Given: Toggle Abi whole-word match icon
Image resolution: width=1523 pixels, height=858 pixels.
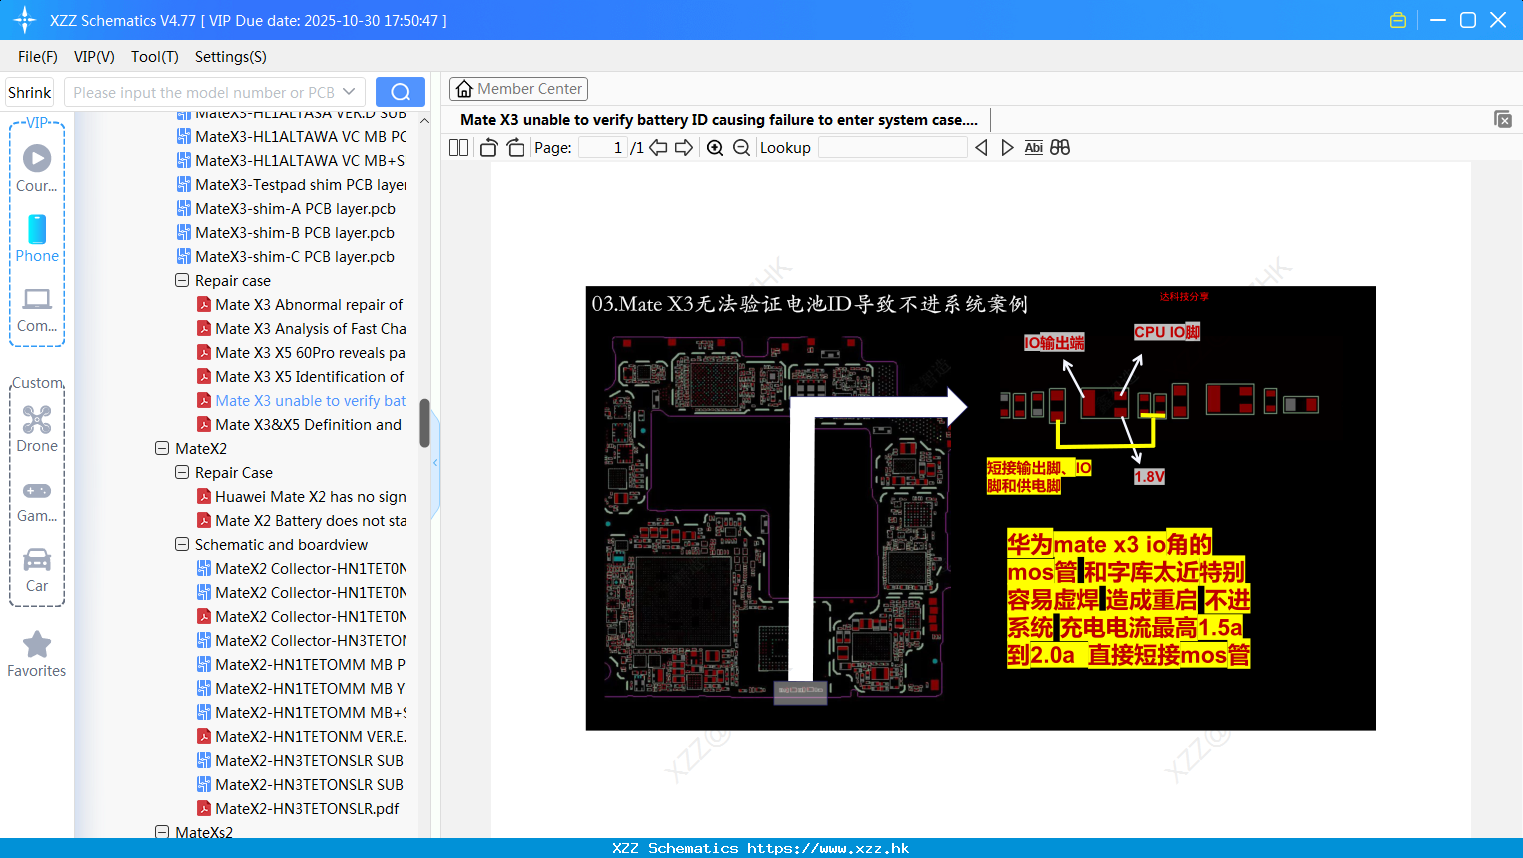Looking at the screenshot, I should [1034, 148].
